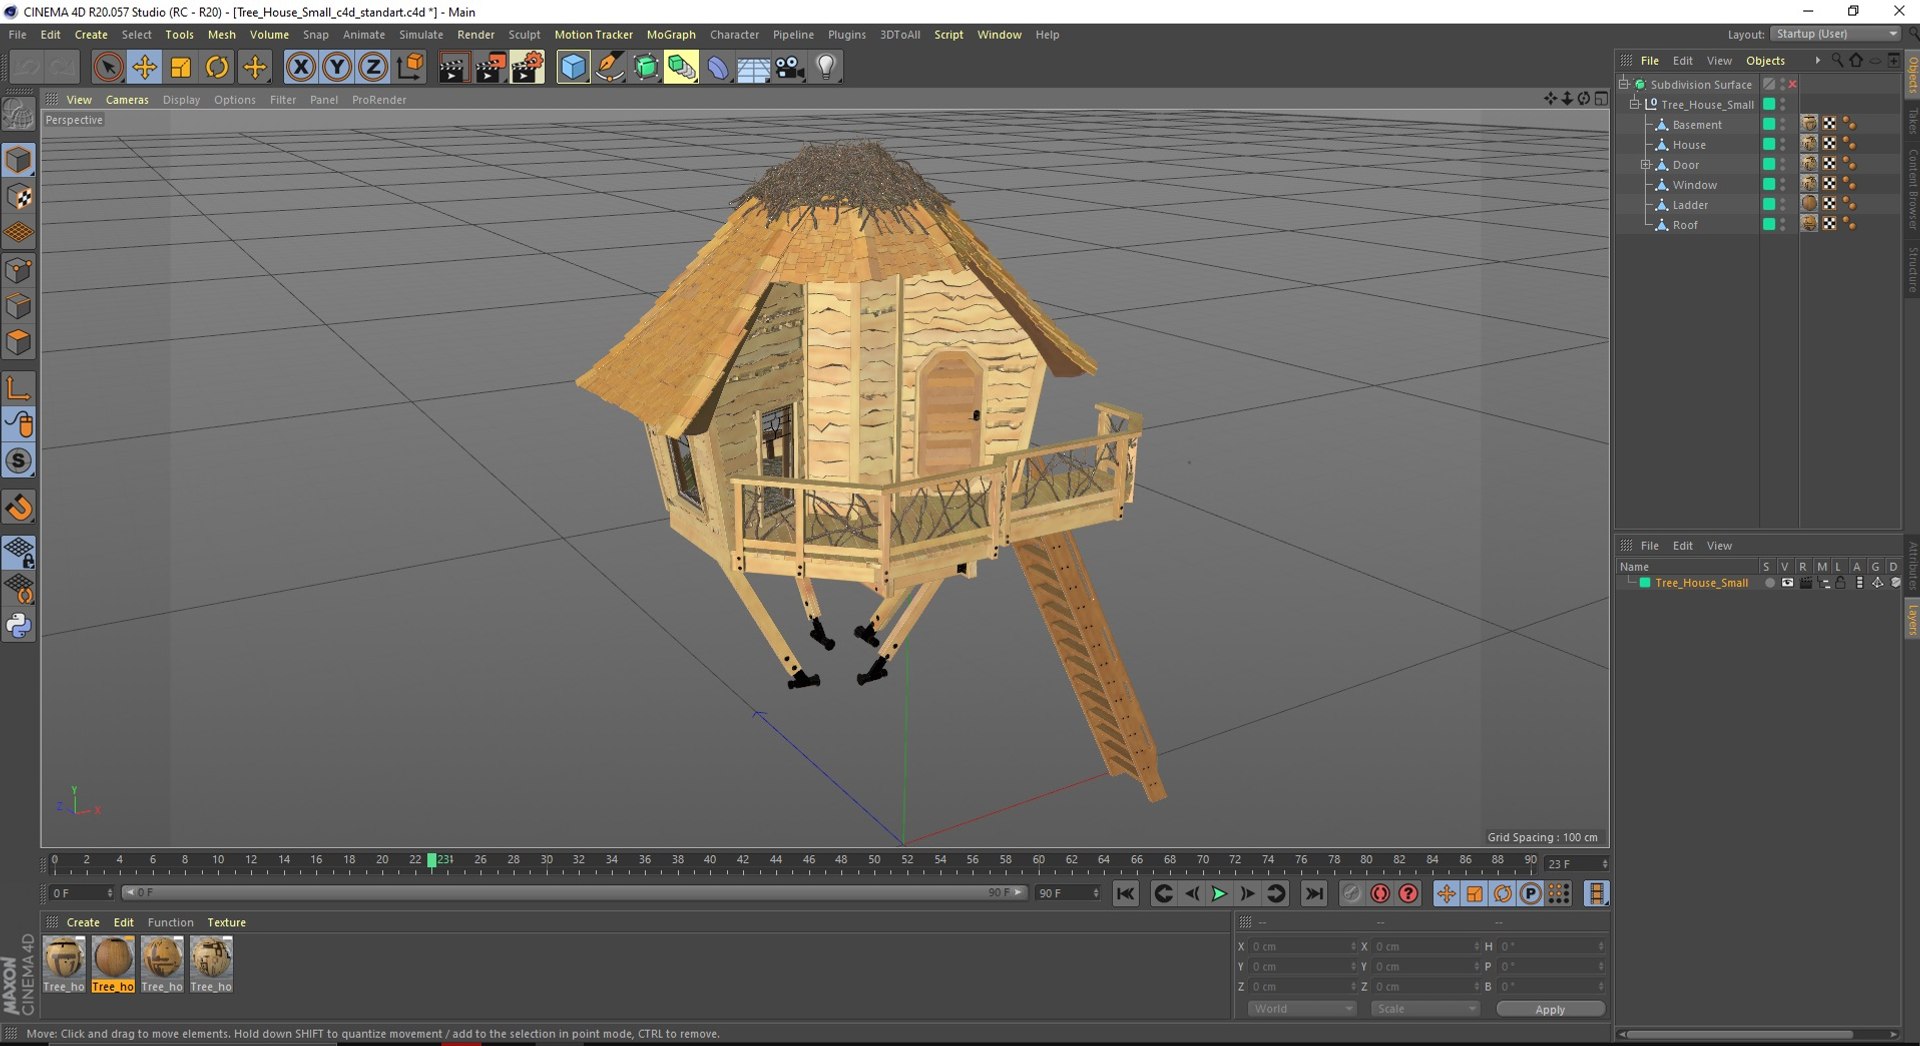Screen dimensions: 1920x1046
Task: Open the viewport Display menu
Action: click(x=181, y=100)
